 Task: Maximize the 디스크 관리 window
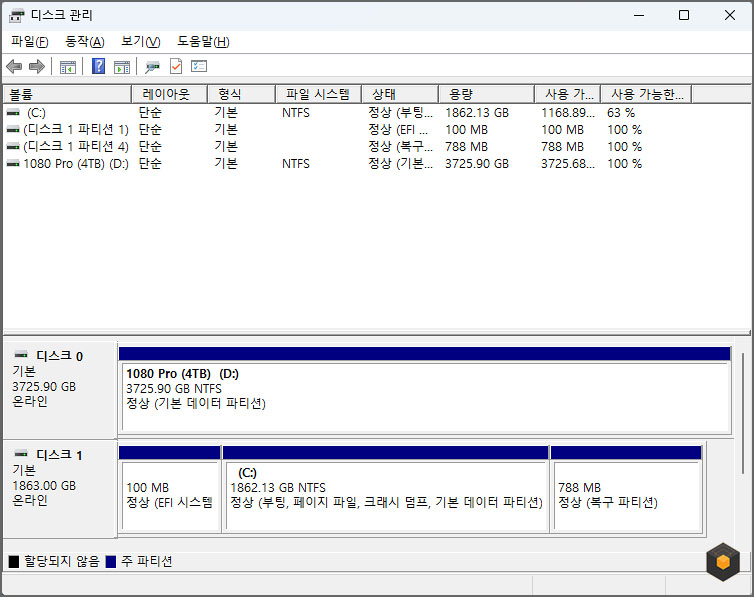[x=684, y=15]
